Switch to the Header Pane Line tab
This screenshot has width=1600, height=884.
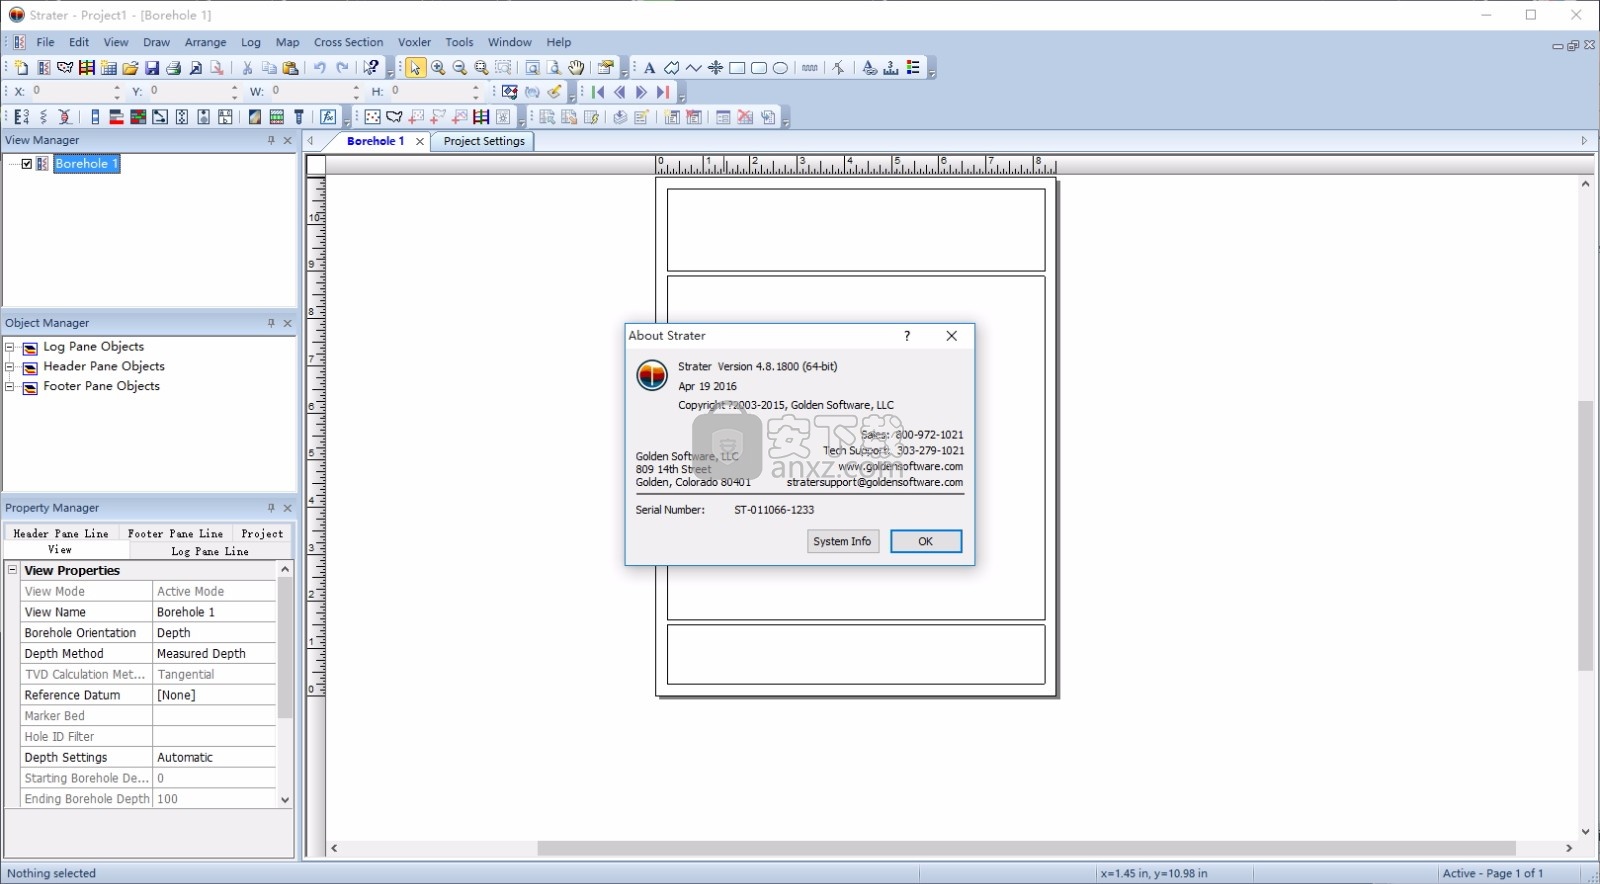pyautogui.click(x=61, y=533)
